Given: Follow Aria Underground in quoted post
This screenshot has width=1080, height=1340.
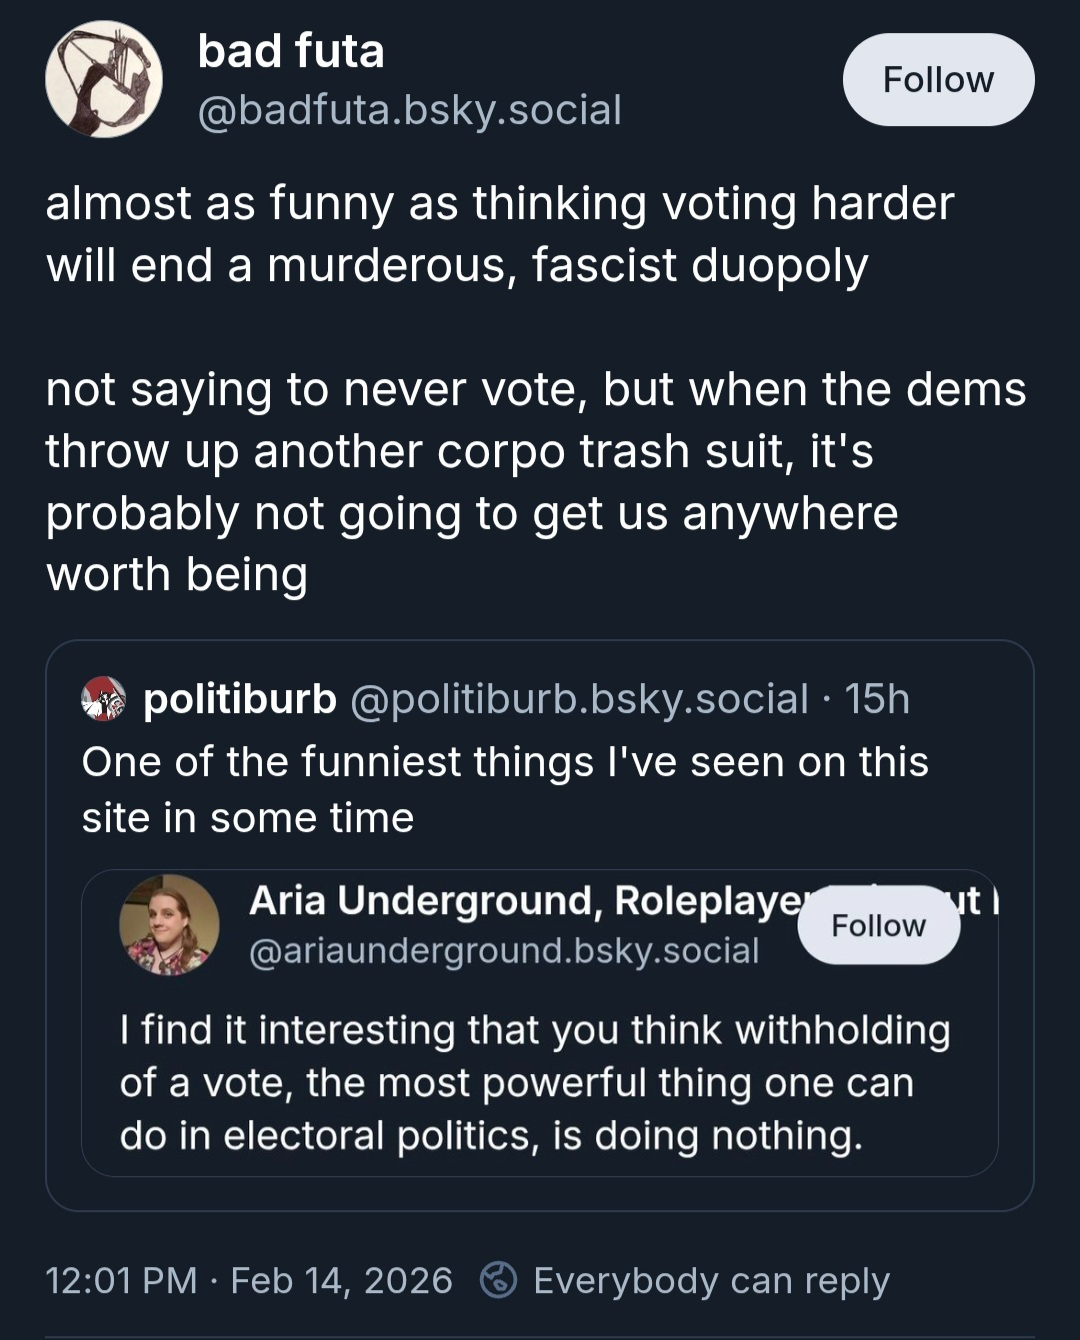Looking at the screenshot, I should [x=878, y=926].
